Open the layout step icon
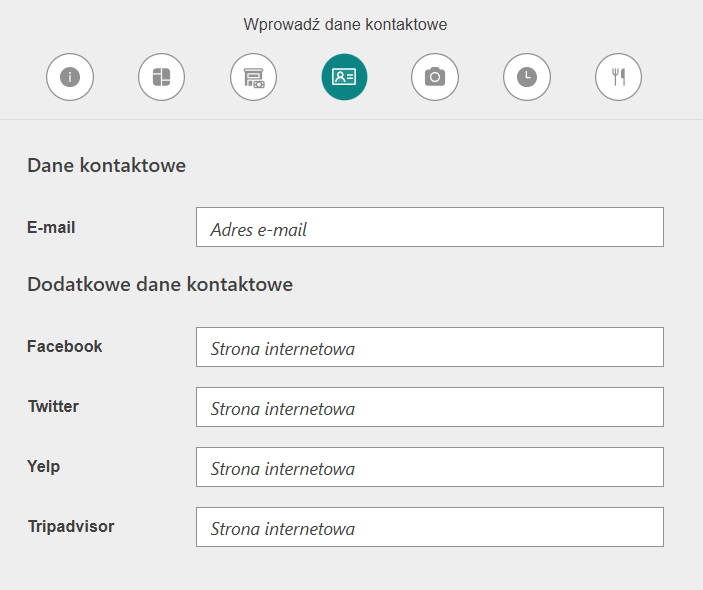The width and height of the screenshot is (703, 590). tap(161, 77)
